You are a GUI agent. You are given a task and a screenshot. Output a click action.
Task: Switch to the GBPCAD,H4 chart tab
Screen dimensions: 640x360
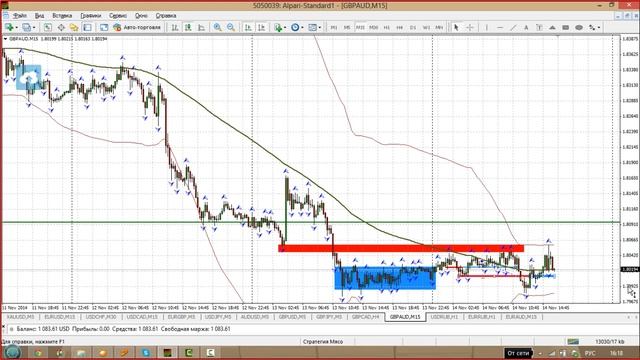pyautogui.click(x=365, y=317)
